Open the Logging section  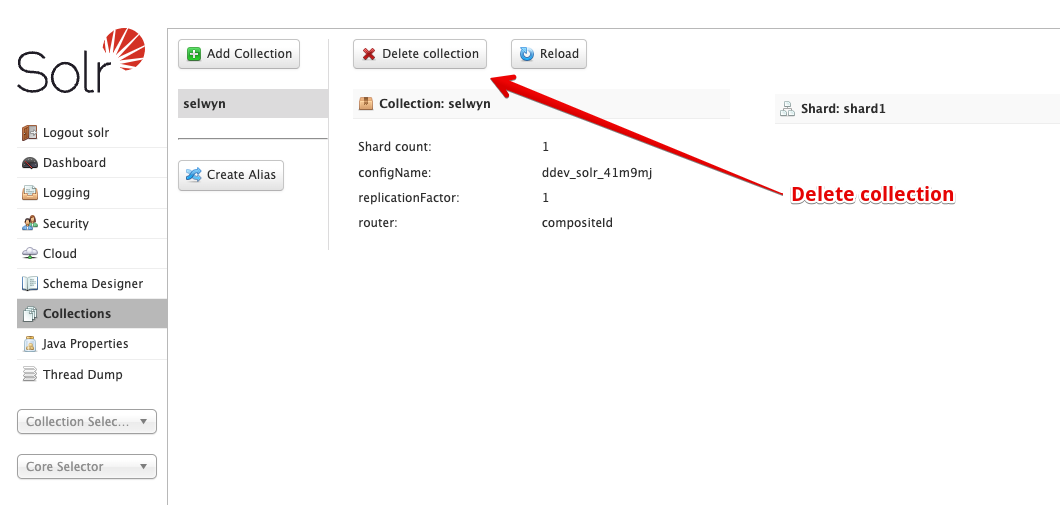tap(92, 193)
